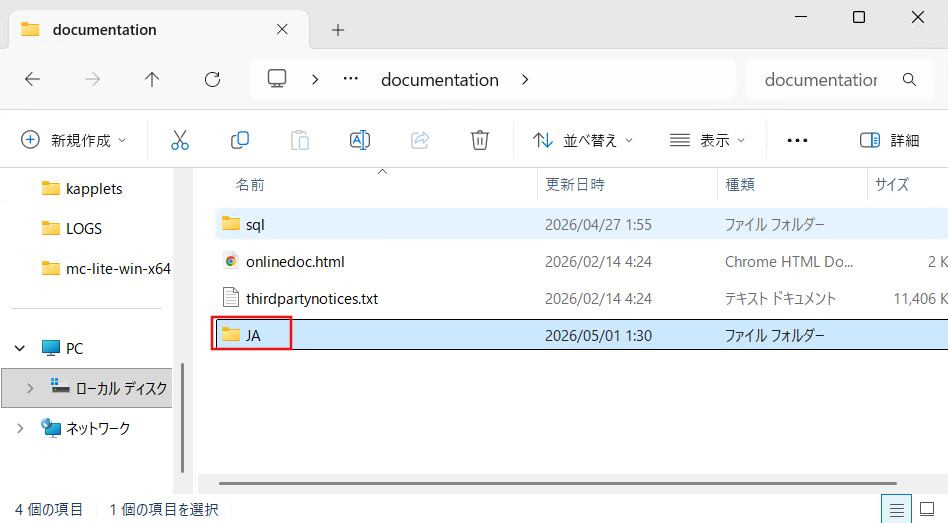948x523 pixels.
Task: Go forward with the right arrow
Action: (93, 79)
